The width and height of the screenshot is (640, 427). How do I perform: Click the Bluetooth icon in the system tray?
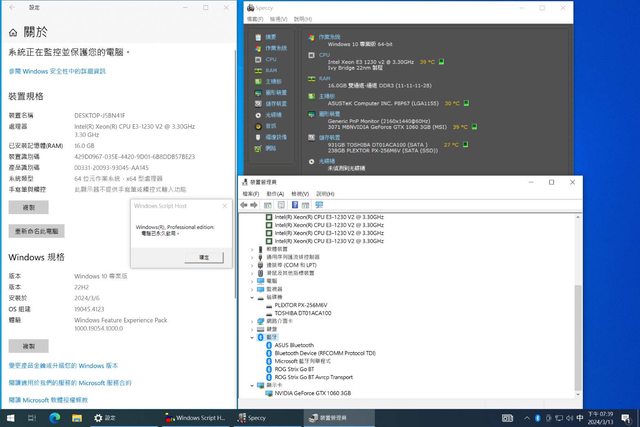(x=538, y=418)
